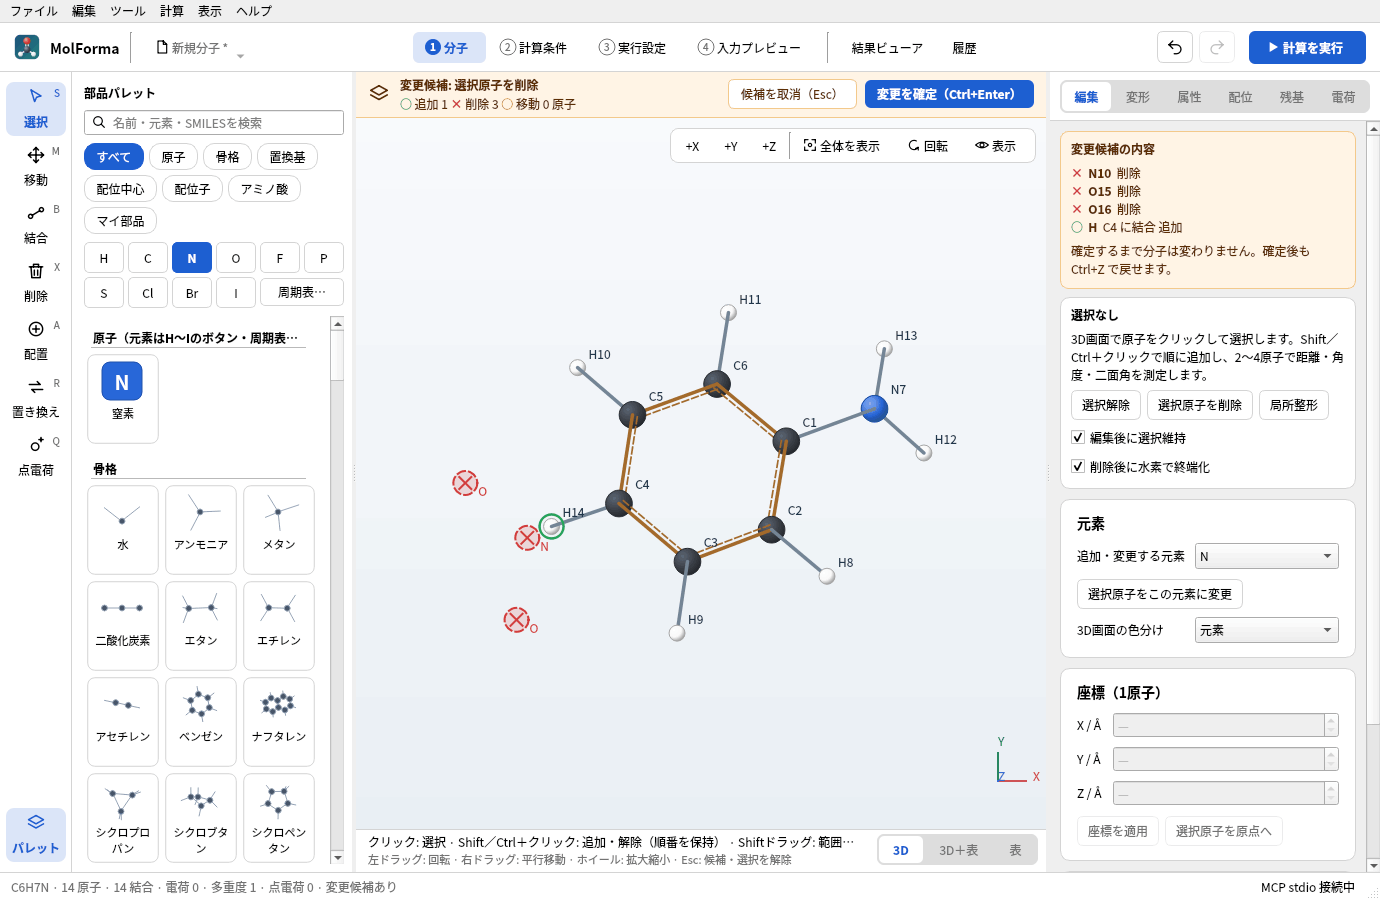1380x900 pixels.
Task: Open 3D画面の色分け dropdown
Action: pos(1266,630)
